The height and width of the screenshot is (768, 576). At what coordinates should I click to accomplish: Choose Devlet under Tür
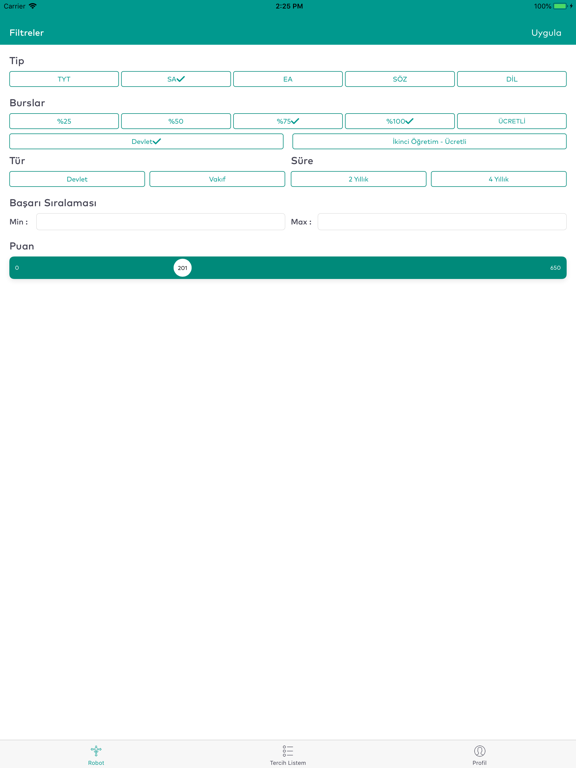(77, 179)
